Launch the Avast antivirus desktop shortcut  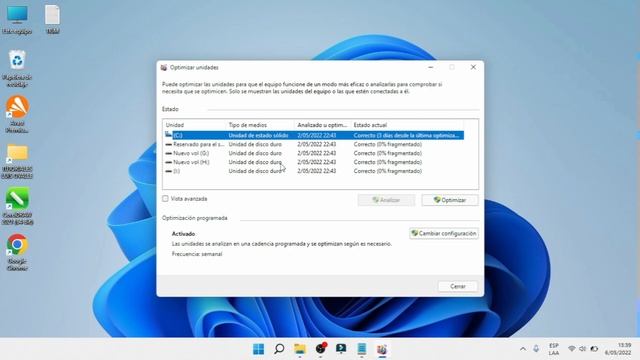pos(17,114)
